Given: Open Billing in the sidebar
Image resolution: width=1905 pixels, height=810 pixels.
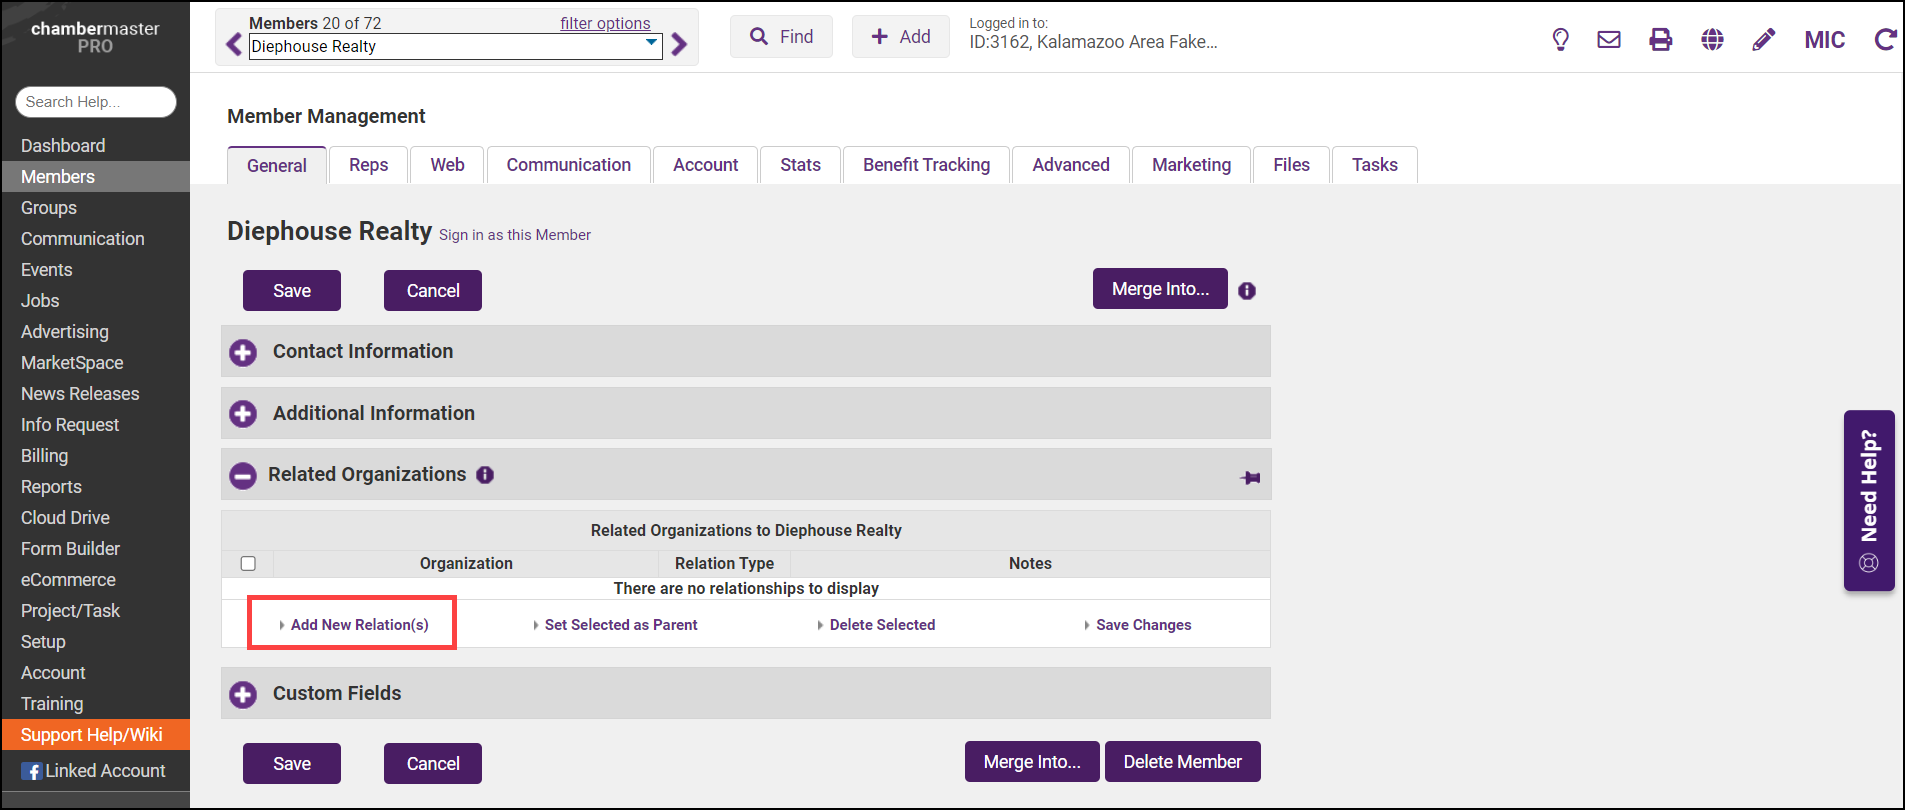Looking at the screenshot, I should [45, 456].
